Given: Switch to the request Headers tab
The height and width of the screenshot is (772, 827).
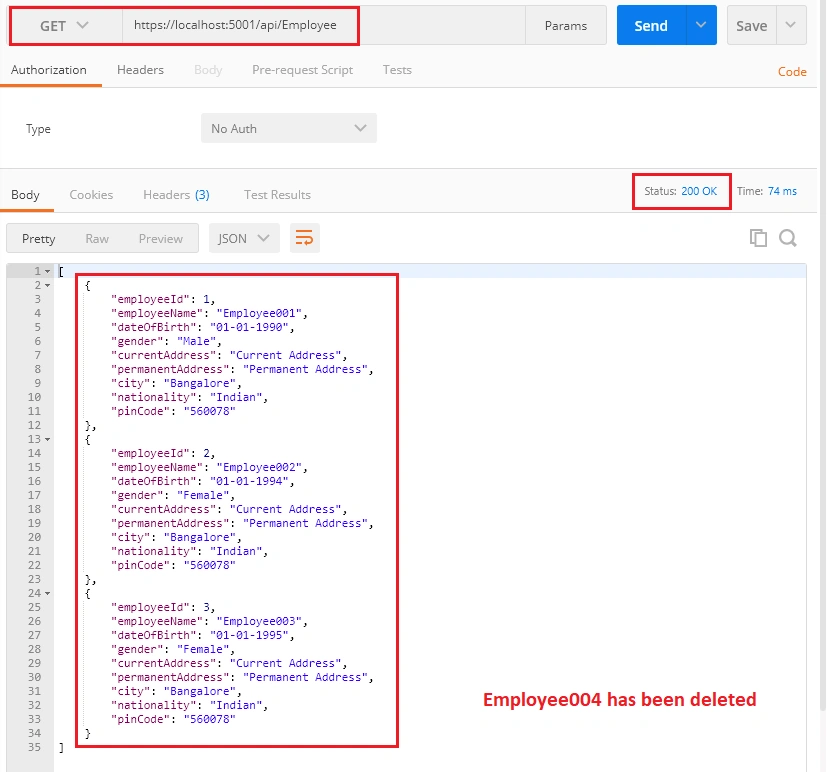Looking at the screenshot, I should 140,70.
